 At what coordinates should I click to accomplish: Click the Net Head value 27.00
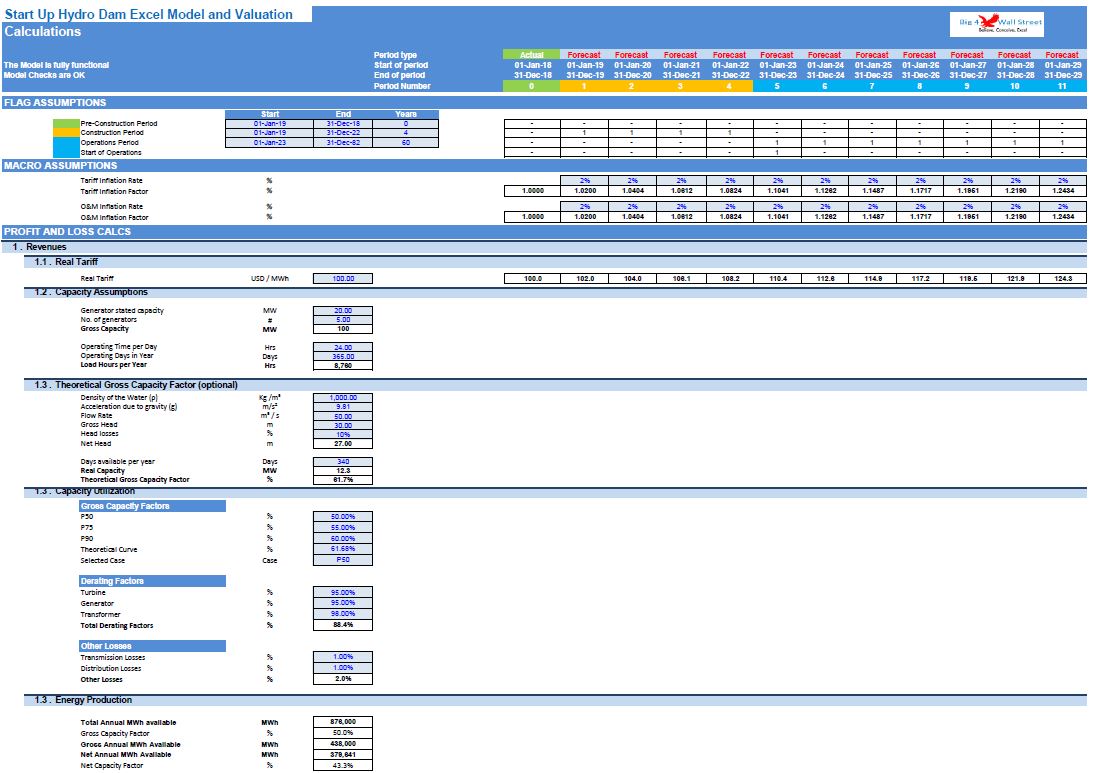[x=342, y=443]
